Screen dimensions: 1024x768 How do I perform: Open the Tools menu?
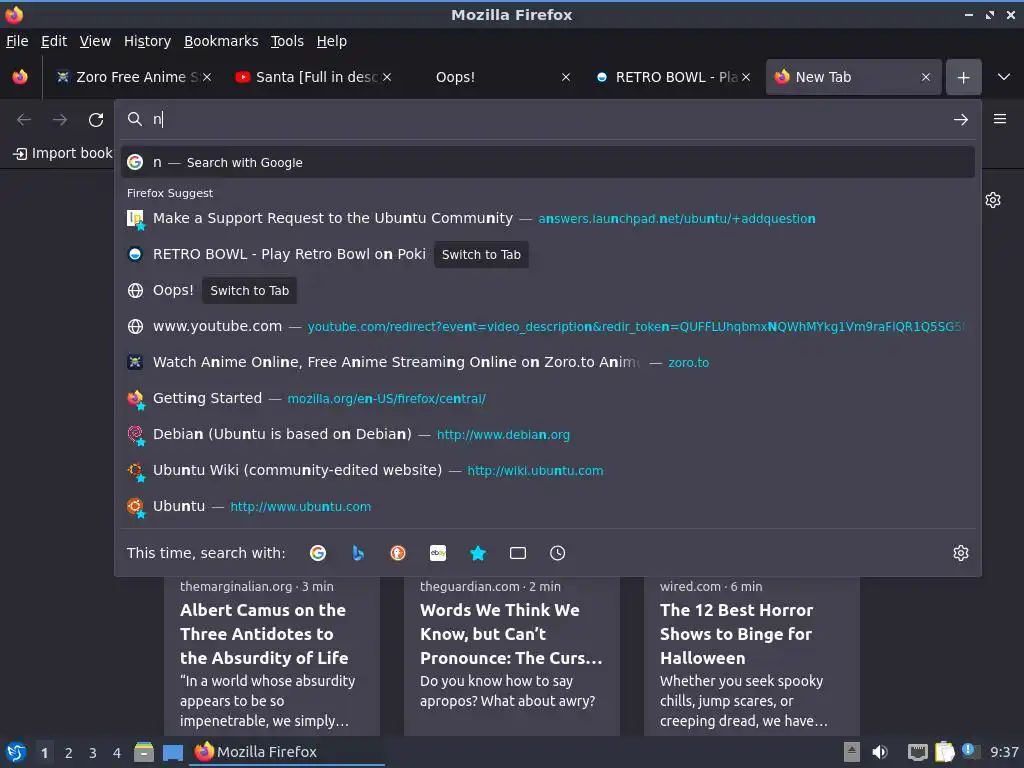(x=287, y=41)
